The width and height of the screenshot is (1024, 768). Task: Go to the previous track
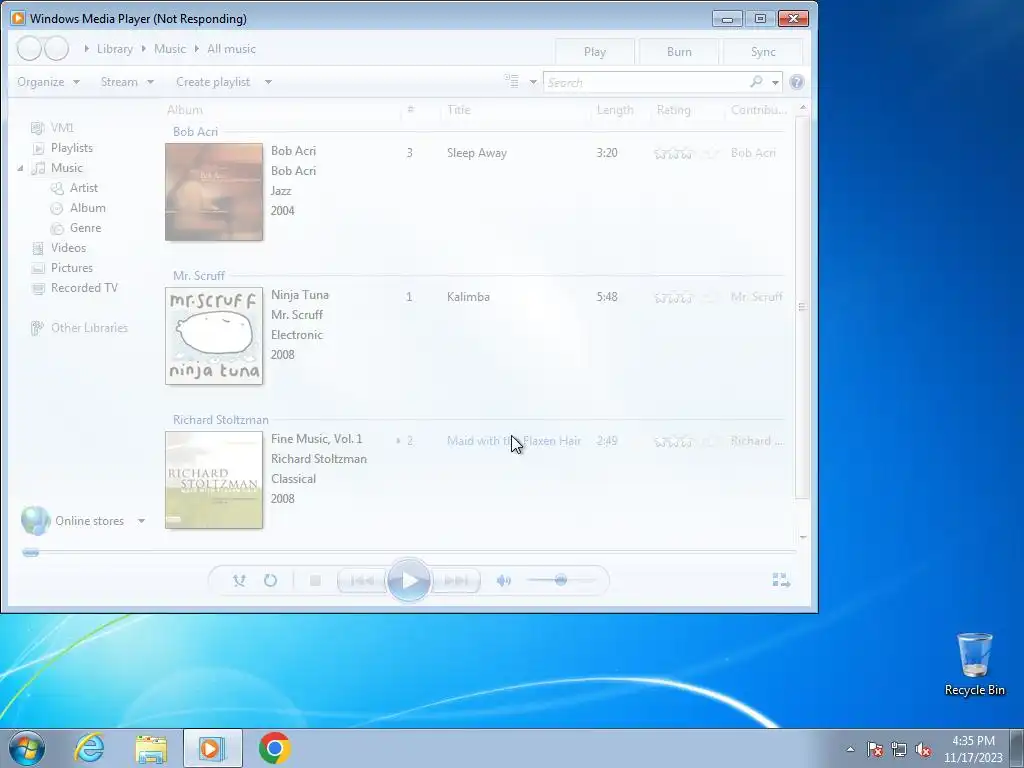coord(362,581)
